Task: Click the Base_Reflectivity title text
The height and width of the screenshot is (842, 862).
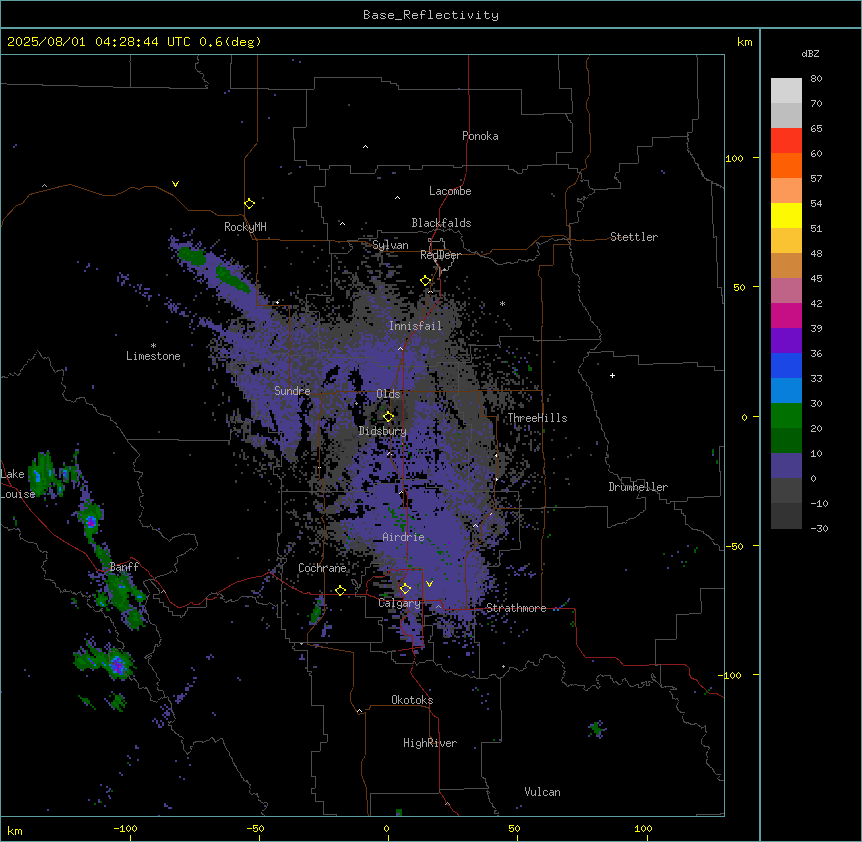Action: [431, 15]
